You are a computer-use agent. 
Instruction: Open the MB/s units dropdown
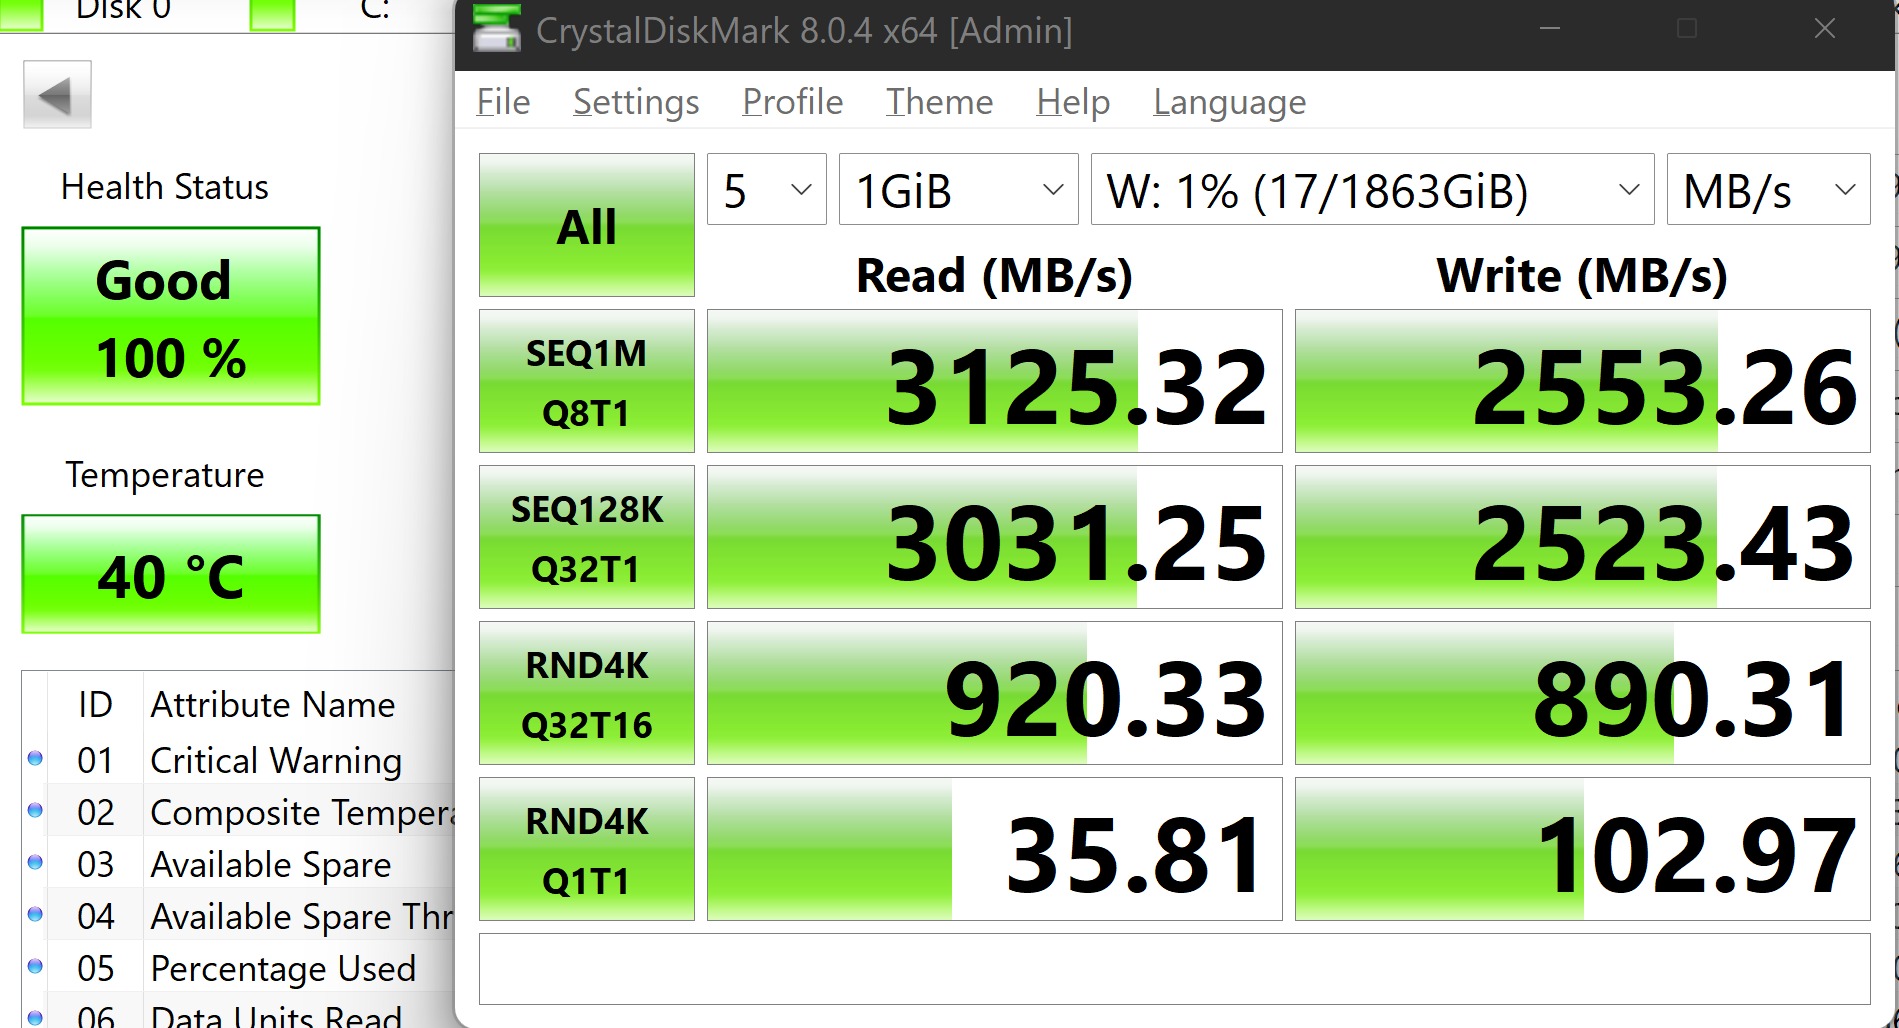(1766, 190)
